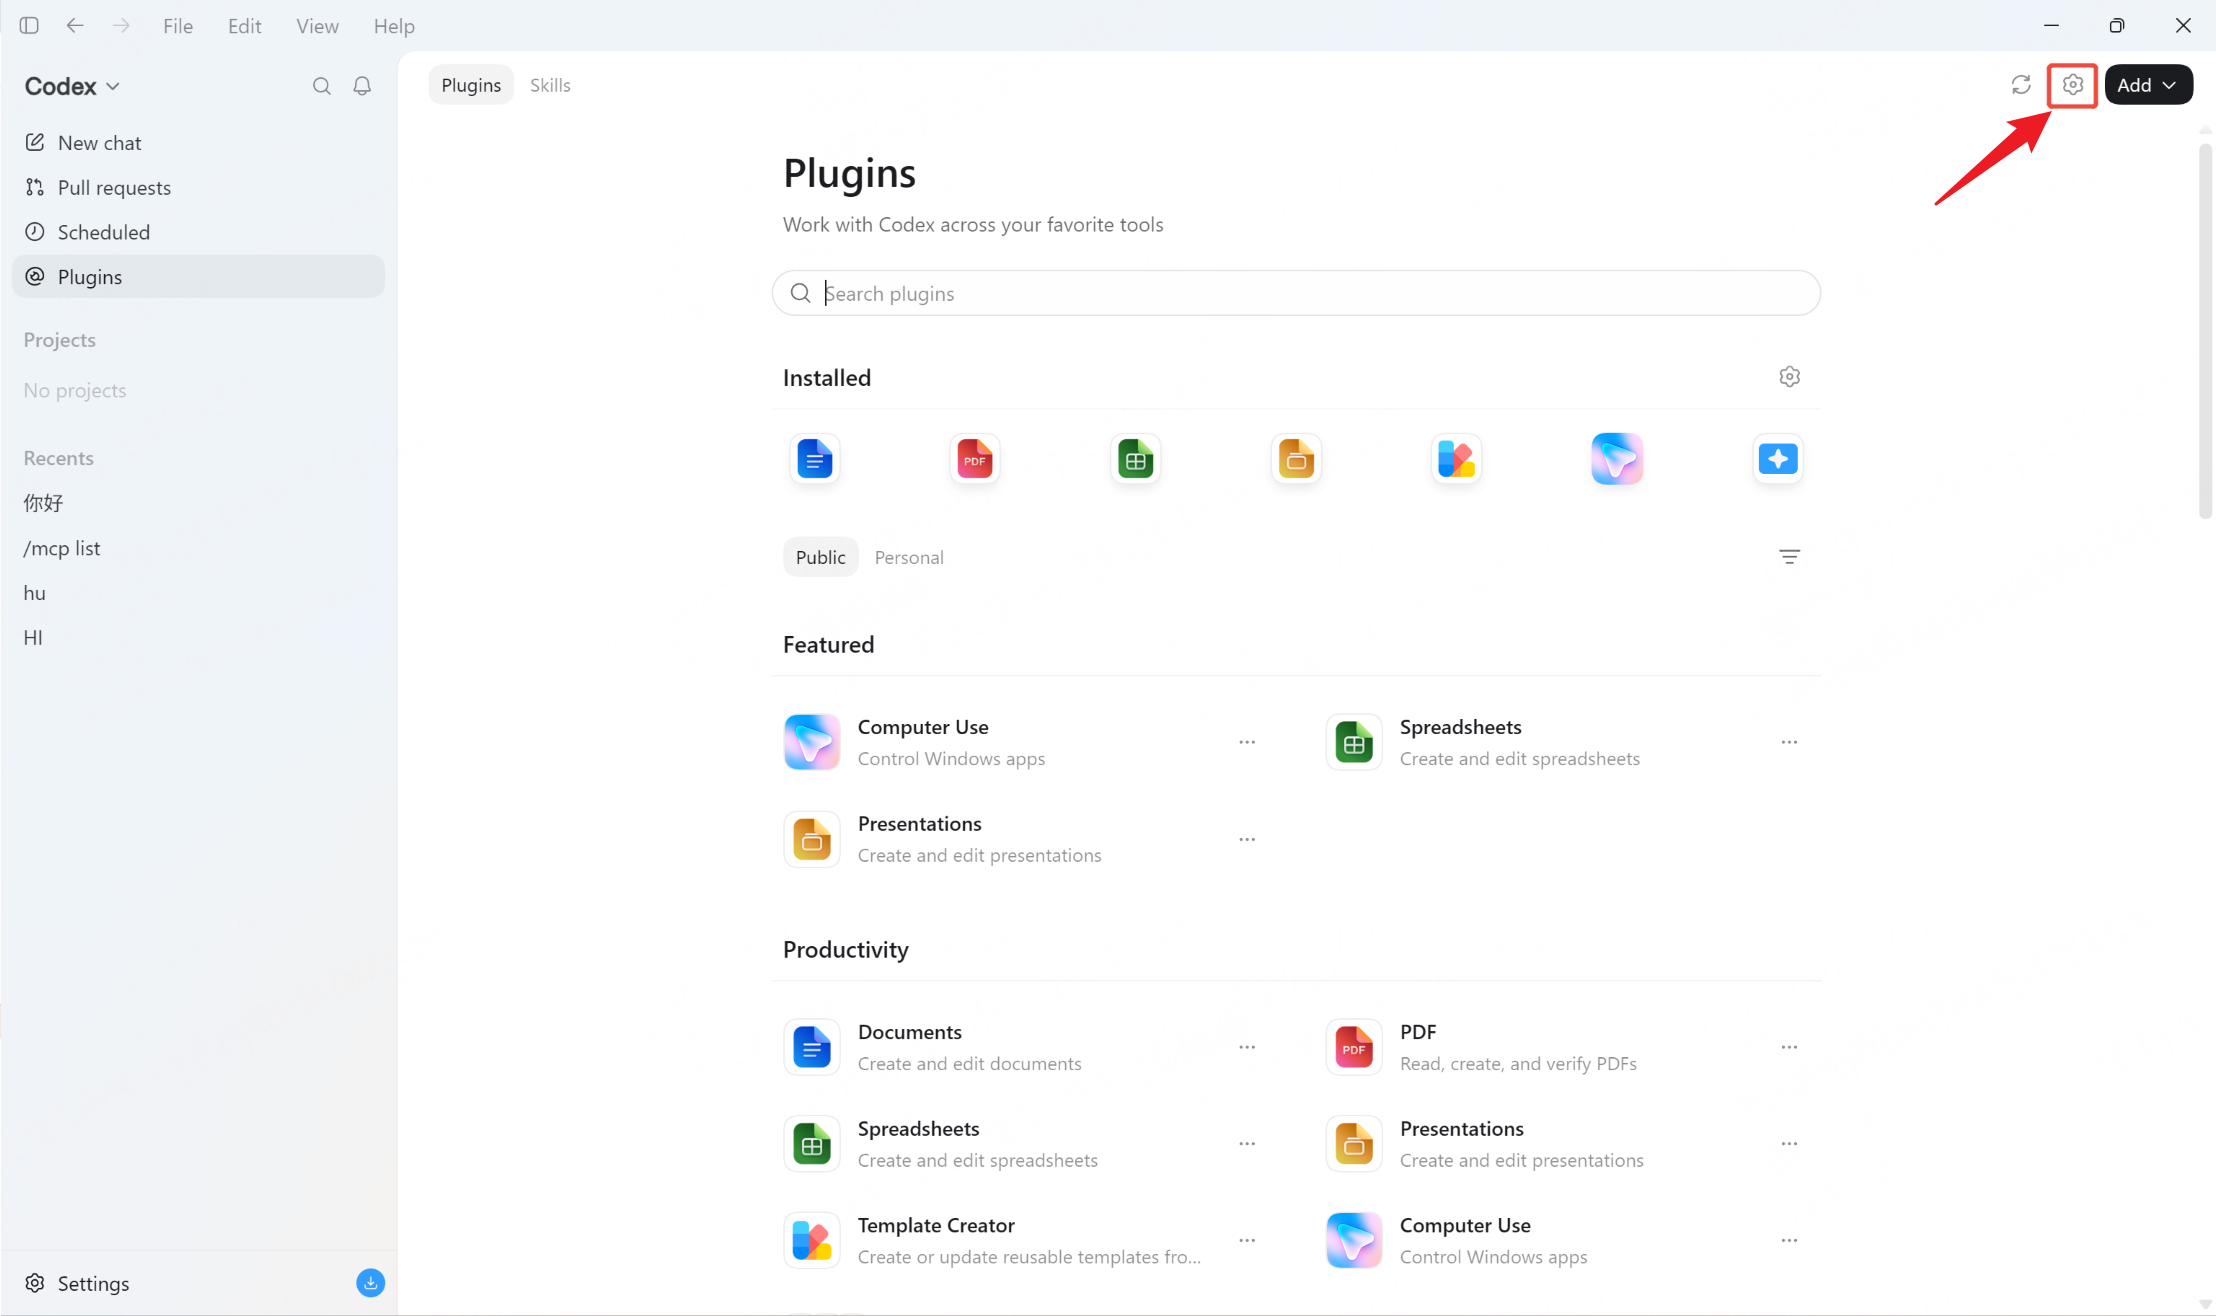Open Pull requests in sidebar
Viewport: 2216px width, 1316px height.
click(x=198, y=187)
